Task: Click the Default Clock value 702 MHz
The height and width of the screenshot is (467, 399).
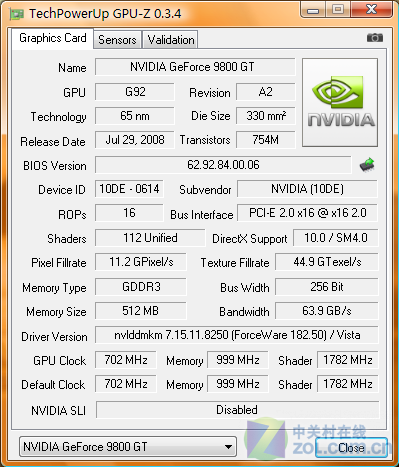Action: point(126,384)
